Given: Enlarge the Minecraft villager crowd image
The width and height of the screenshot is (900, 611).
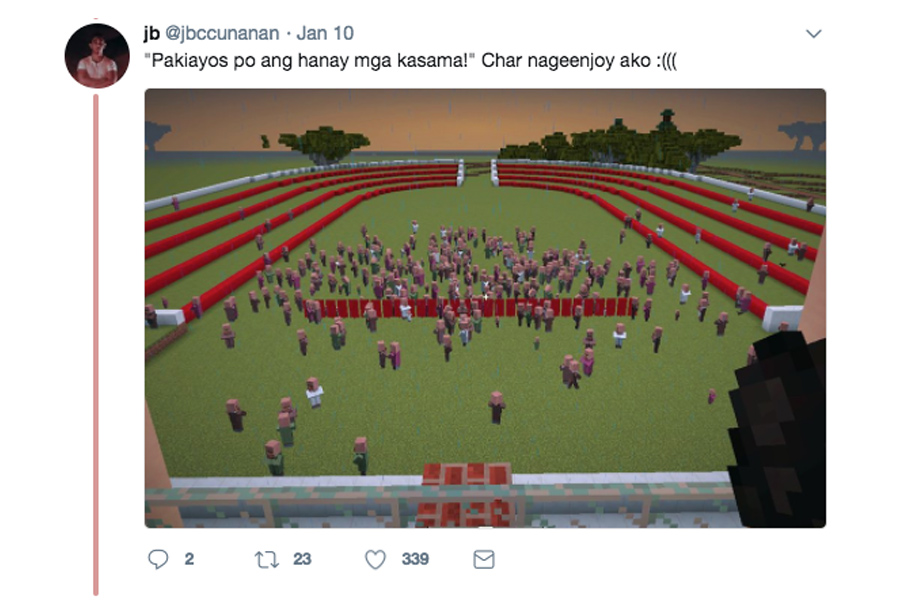Looking at the screenshot, I should click(485, 308).
